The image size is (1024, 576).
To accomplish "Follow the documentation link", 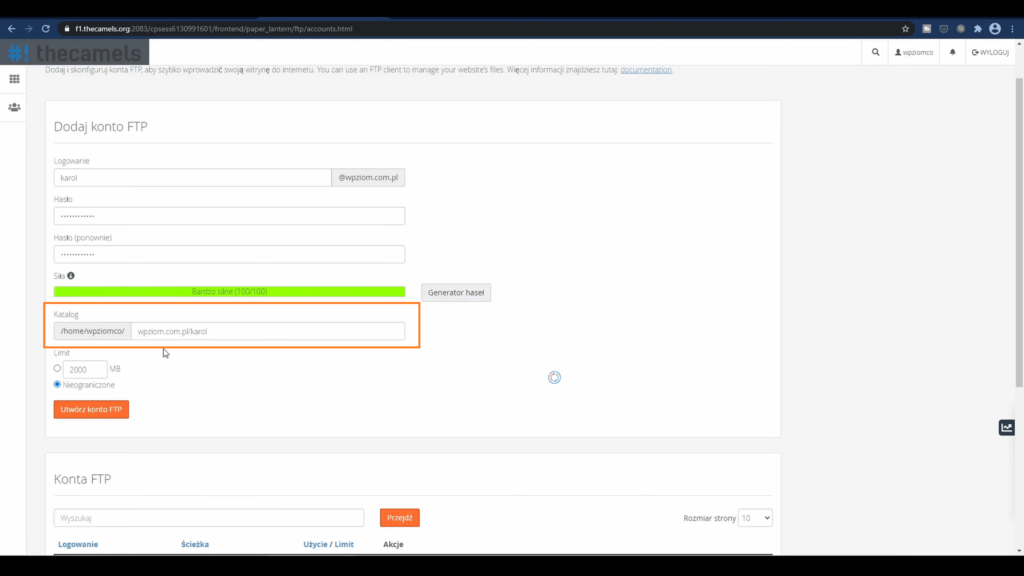I will click(x=646, y=70).
